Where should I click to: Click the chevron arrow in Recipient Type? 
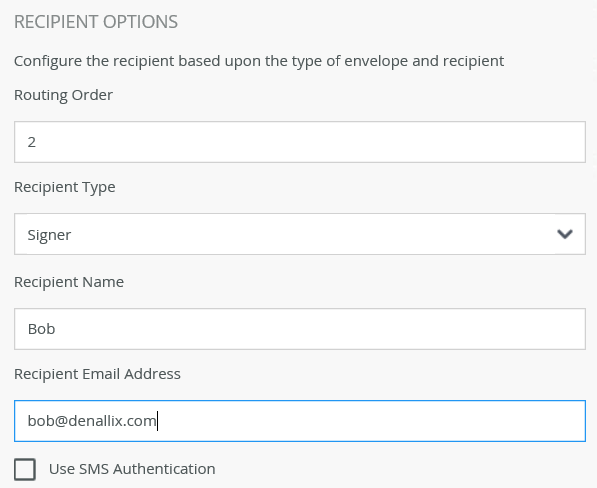click(x=565, y=234)
